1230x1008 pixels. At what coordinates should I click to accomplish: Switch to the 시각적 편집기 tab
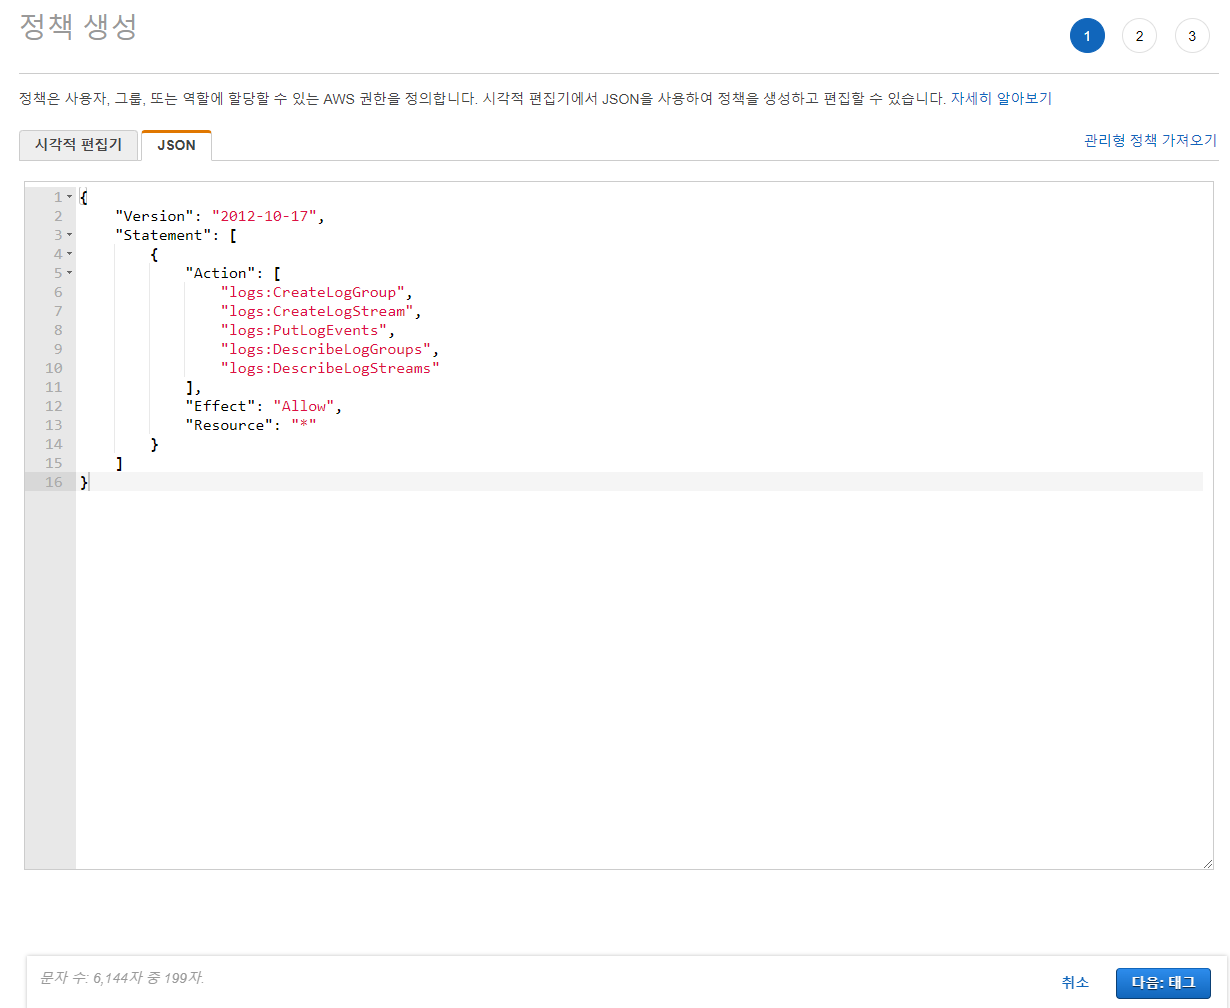tap(78, 145)
